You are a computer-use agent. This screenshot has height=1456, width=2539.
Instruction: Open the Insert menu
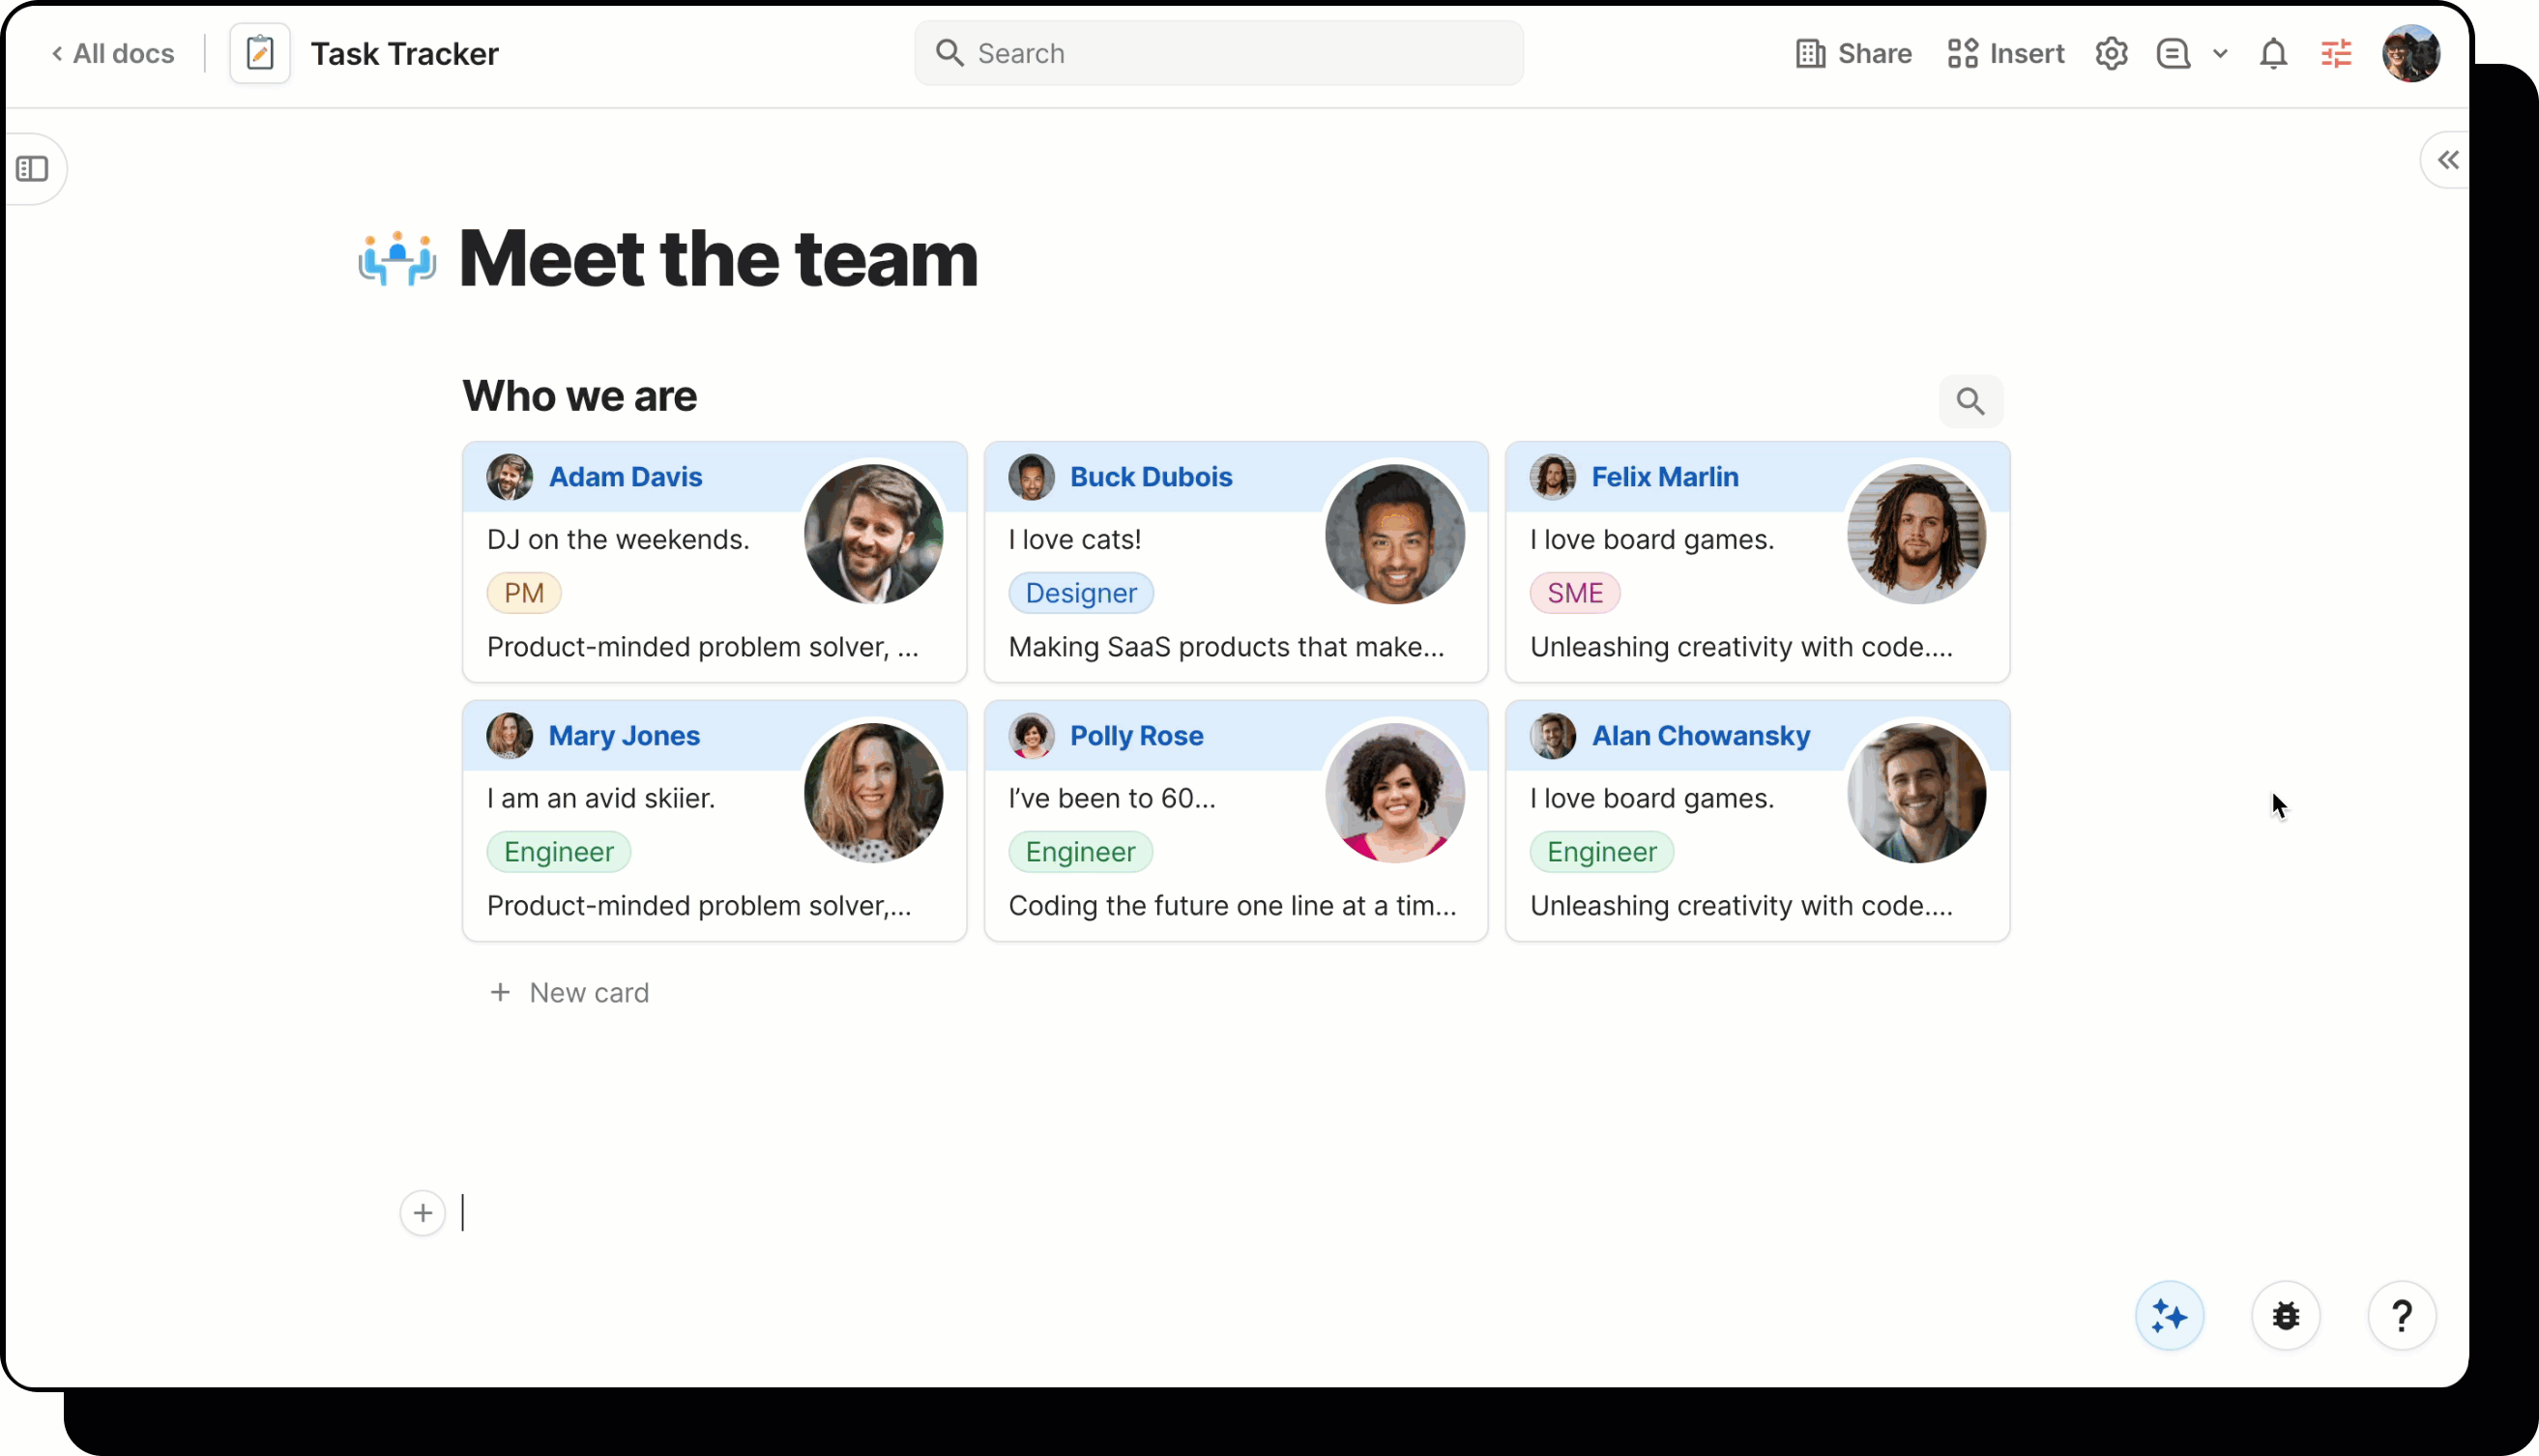[2005, 53]
